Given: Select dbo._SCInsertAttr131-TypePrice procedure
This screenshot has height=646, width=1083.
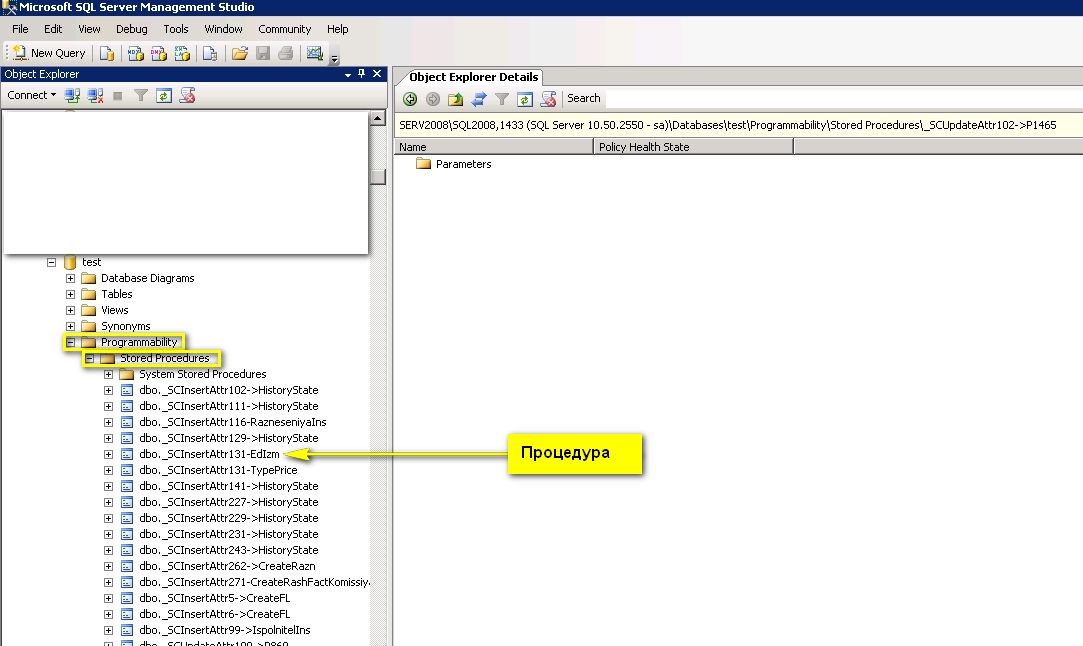Looking at the screenshot, I should pos(218,470).
